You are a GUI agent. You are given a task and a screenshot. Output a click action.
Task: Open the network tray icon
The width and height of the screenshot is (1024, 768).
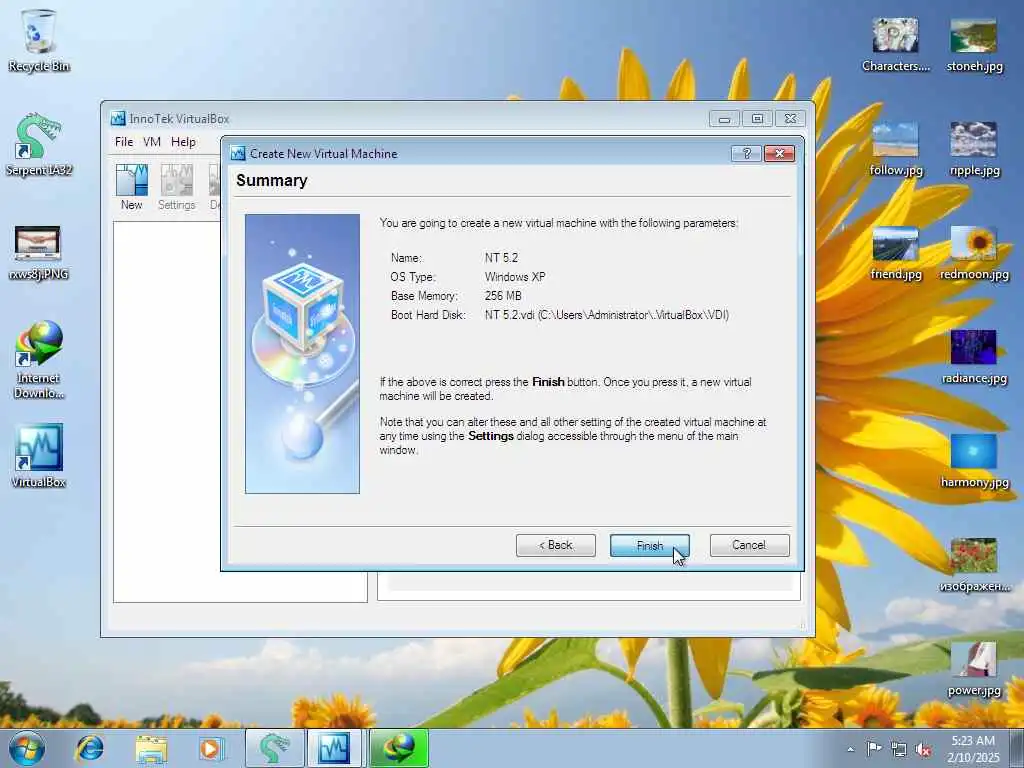[x=899, y=749]
